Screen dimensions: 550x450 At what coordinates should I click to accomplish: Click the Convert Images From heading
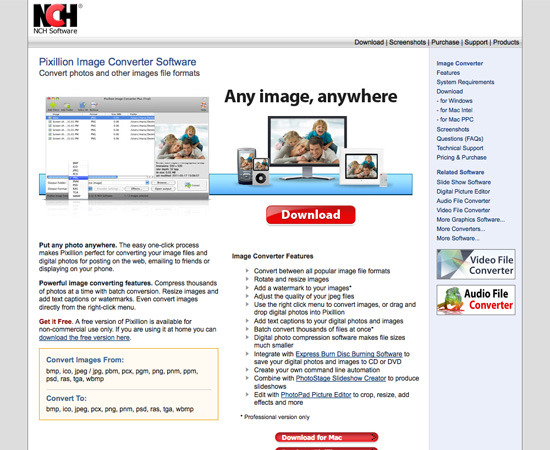tap(85, 360)
